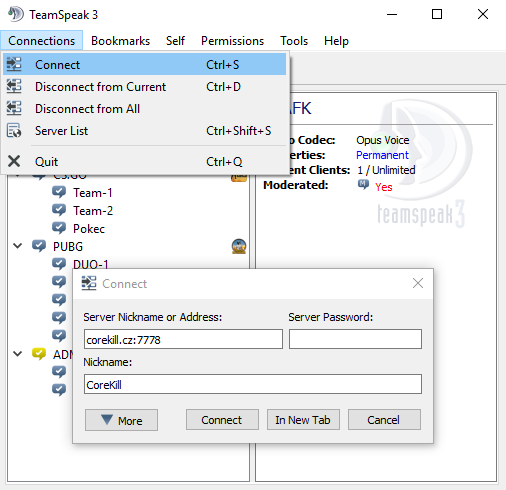Collapse the ADM channel group
Image resolution: width=506 pixels, height=490 pixels.
point(17,354)
